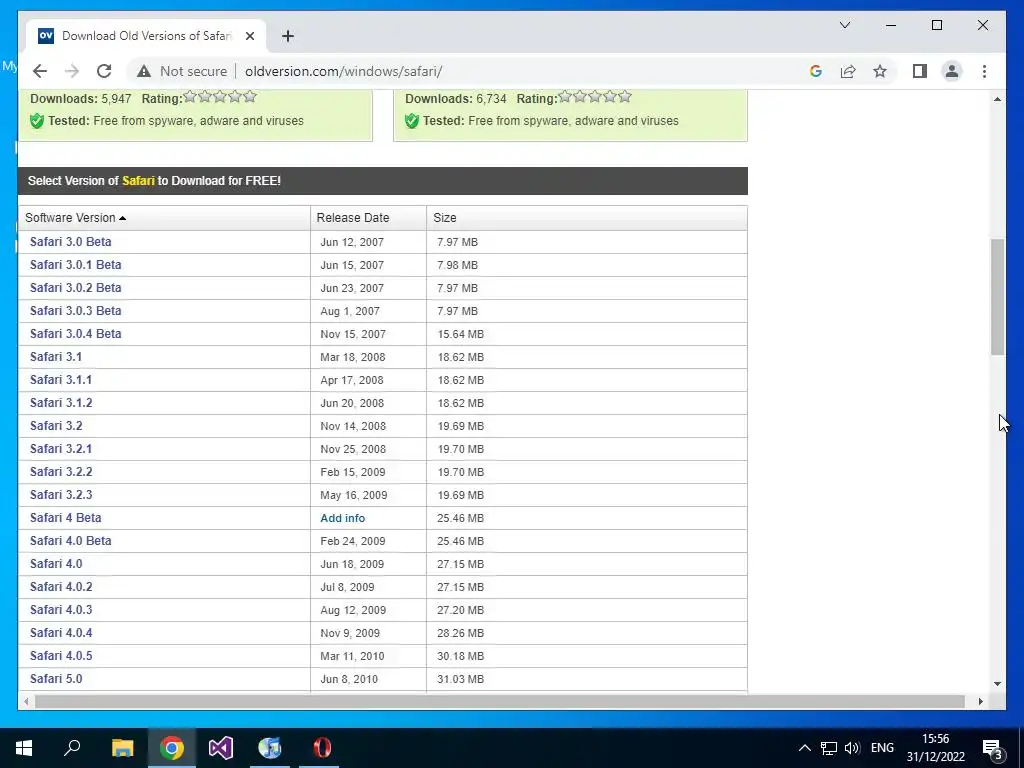Open the Google search icon in address bar
Screen dimensions: 1024x768
816,71
